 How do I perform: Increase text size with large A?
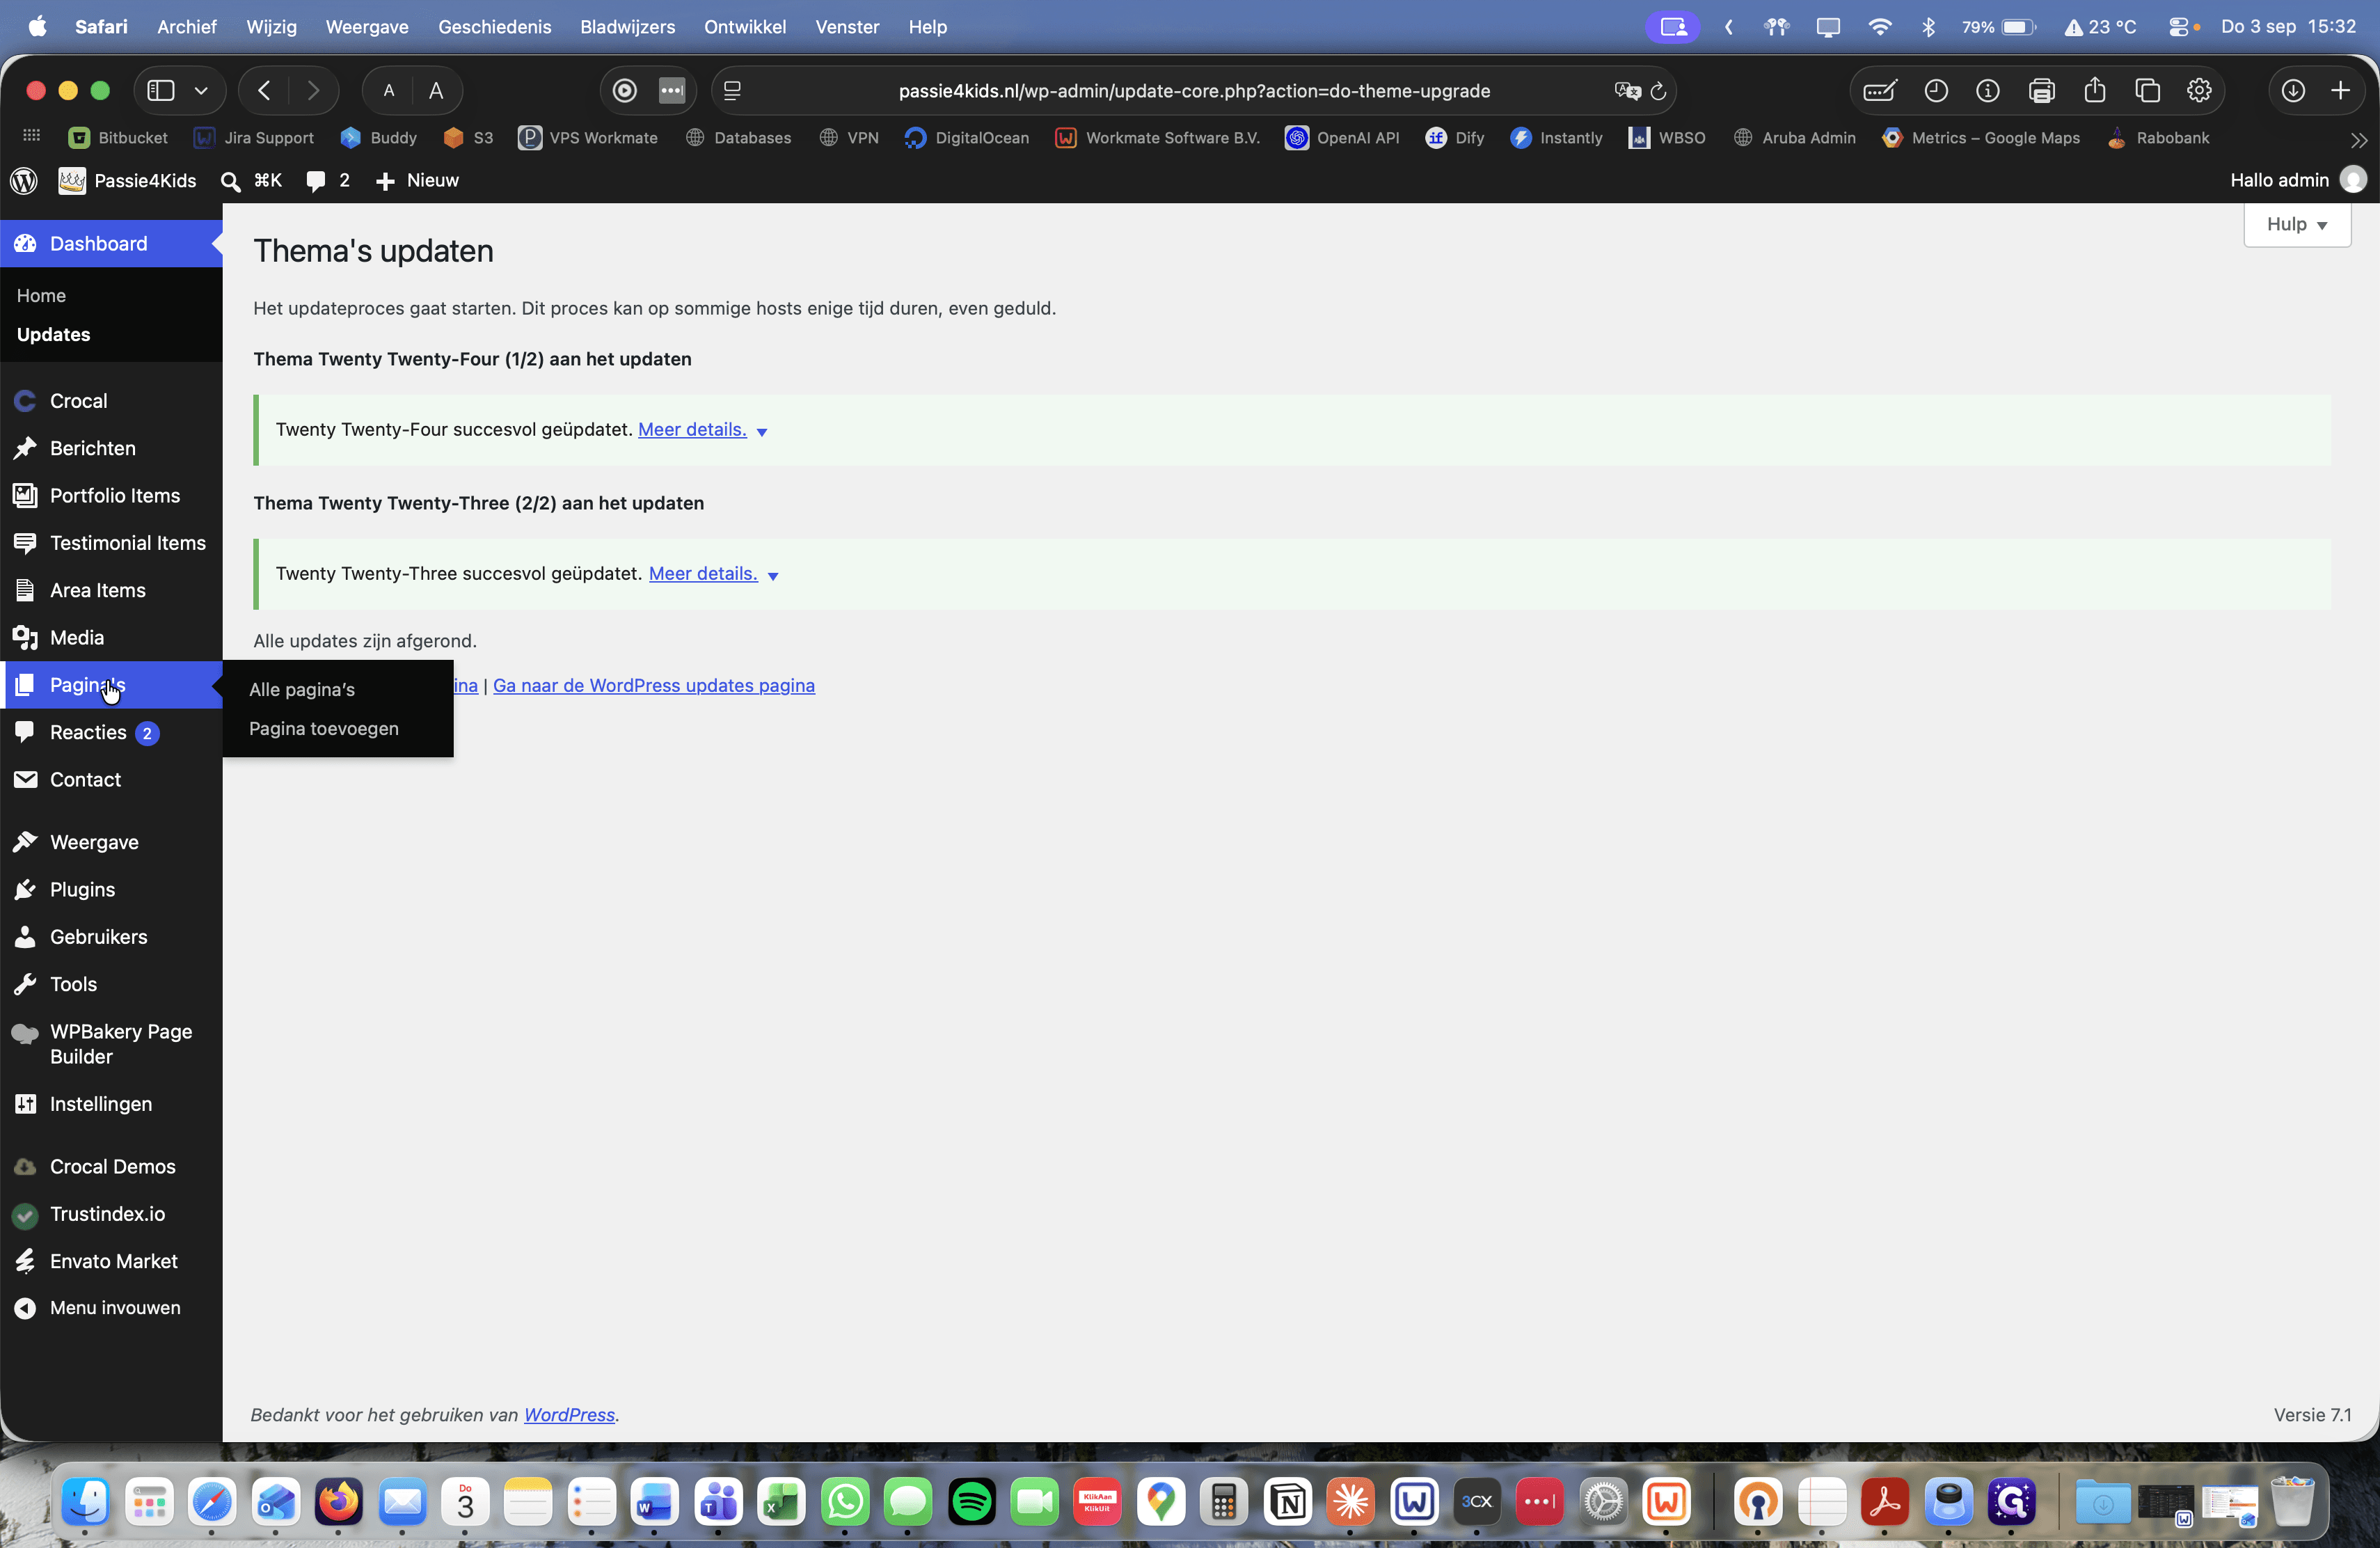tap(436, 91)
